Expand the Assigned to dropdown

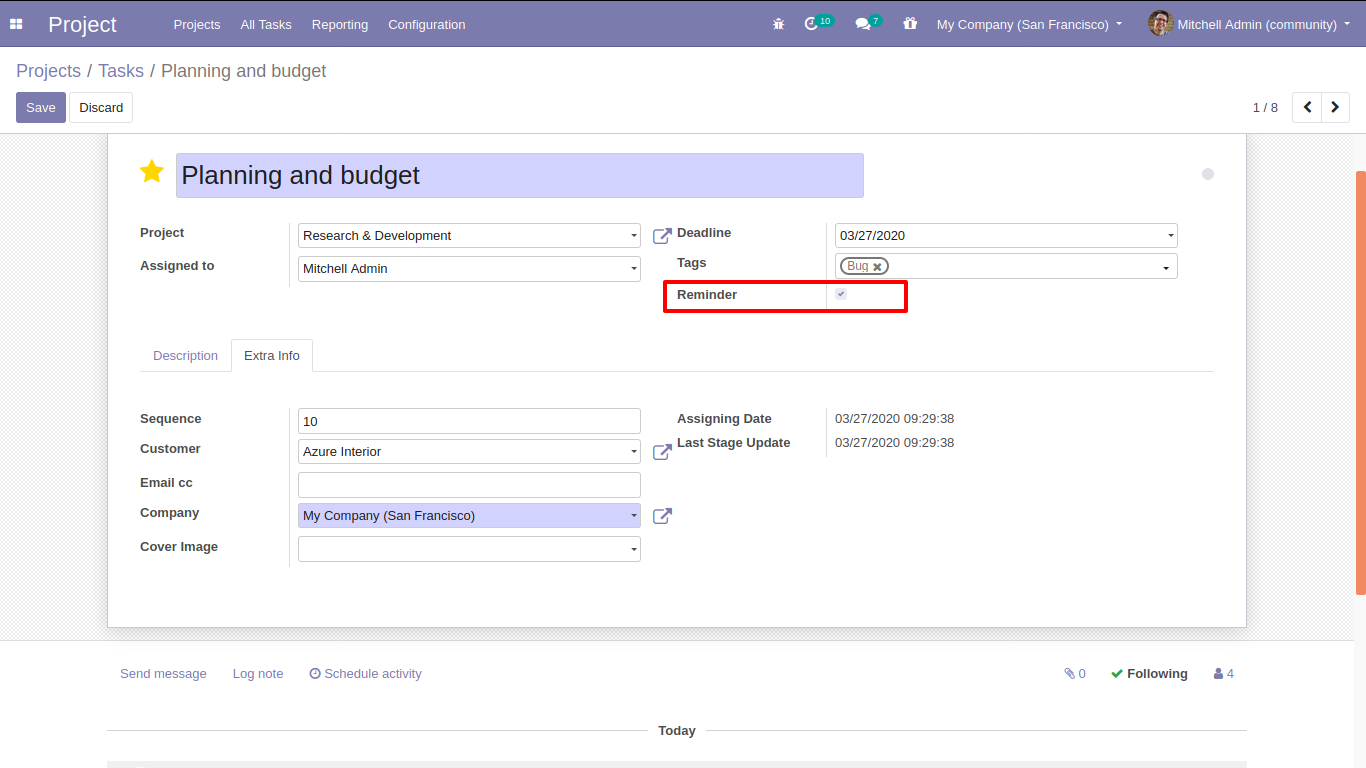click(633, 269)
